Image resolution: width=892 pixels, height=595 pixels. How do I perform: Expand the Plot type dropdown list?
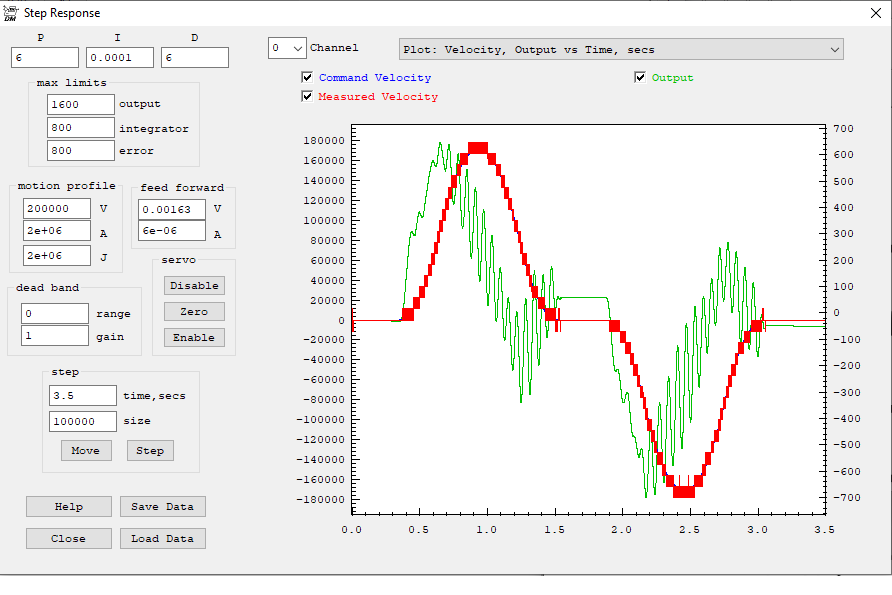point(834,49)
